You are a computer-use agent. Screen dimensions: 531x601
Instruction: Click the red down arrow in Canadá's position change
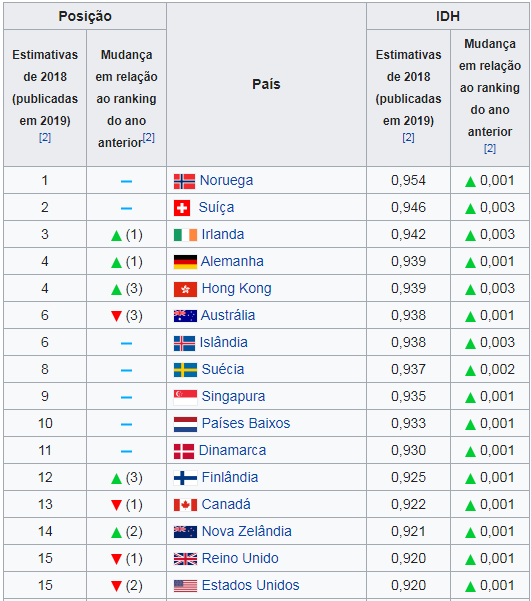(116, 505)
